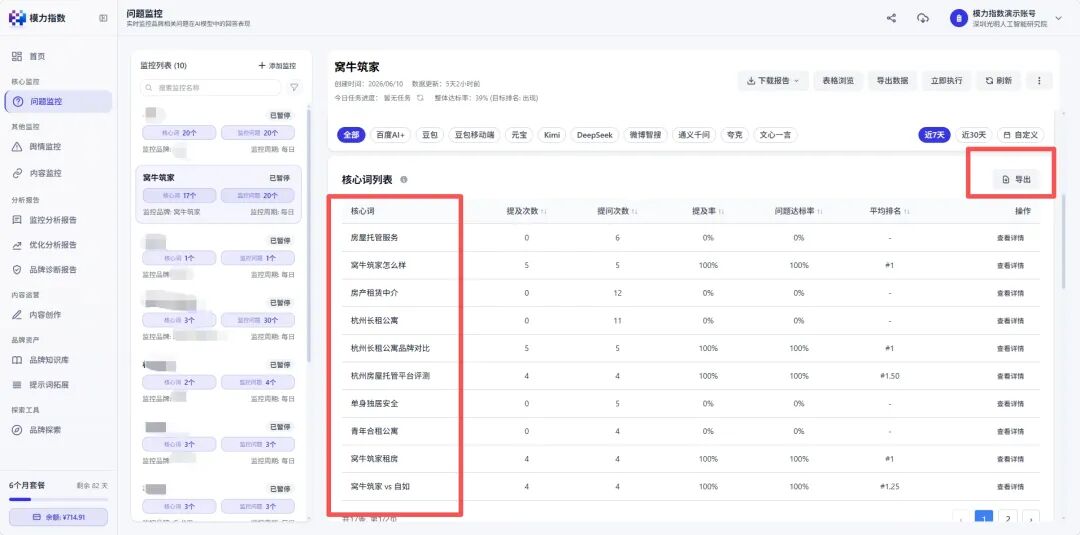Screen dimensions: 1080x535
Task: Select the 窝牛筑家 monitor card
Action: pos(218,194)
